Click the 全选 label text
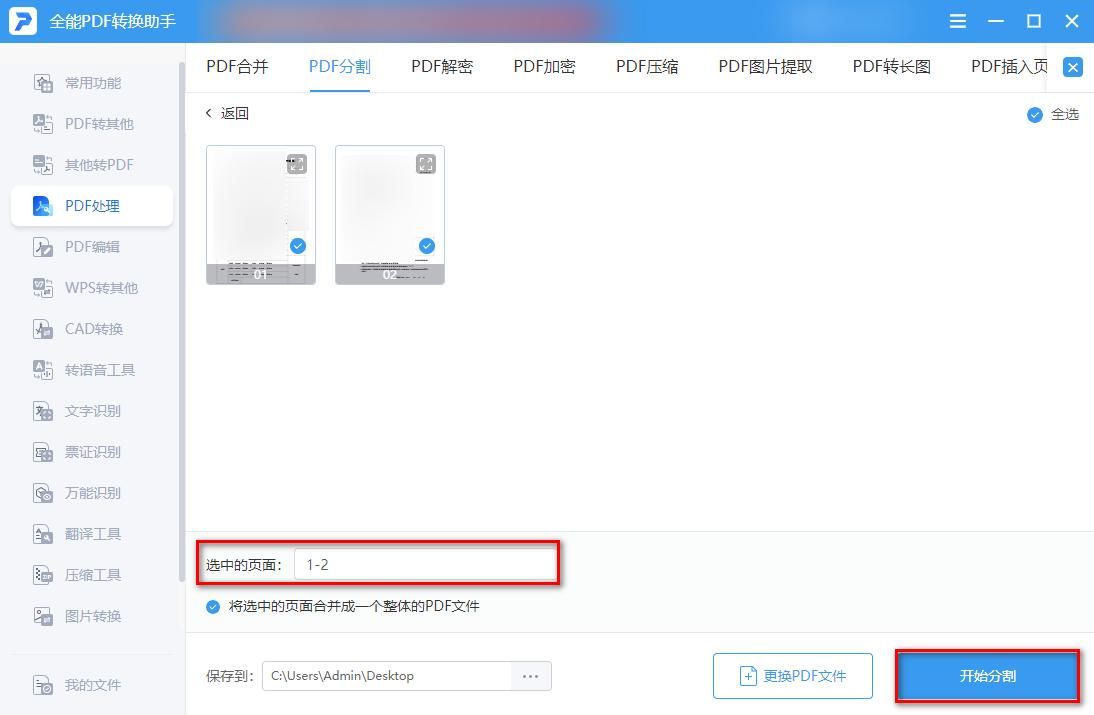 tap(1065, 114)
